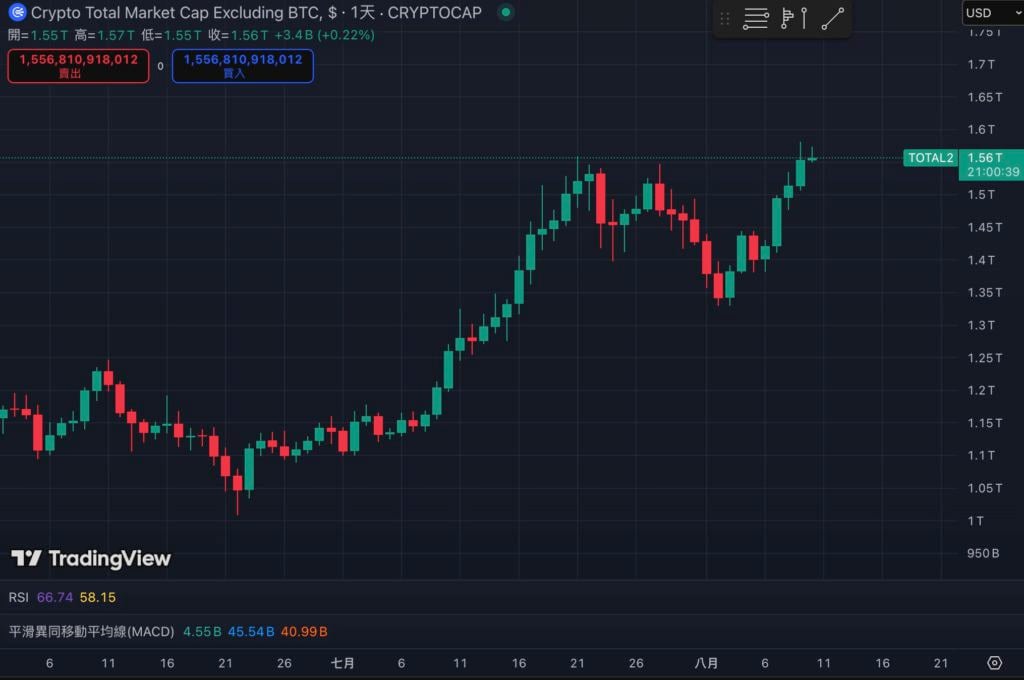Viewport: 1024px width, 680px height.
Task: Click the blue 買入 buy button
Action: (x=245, y=66)
